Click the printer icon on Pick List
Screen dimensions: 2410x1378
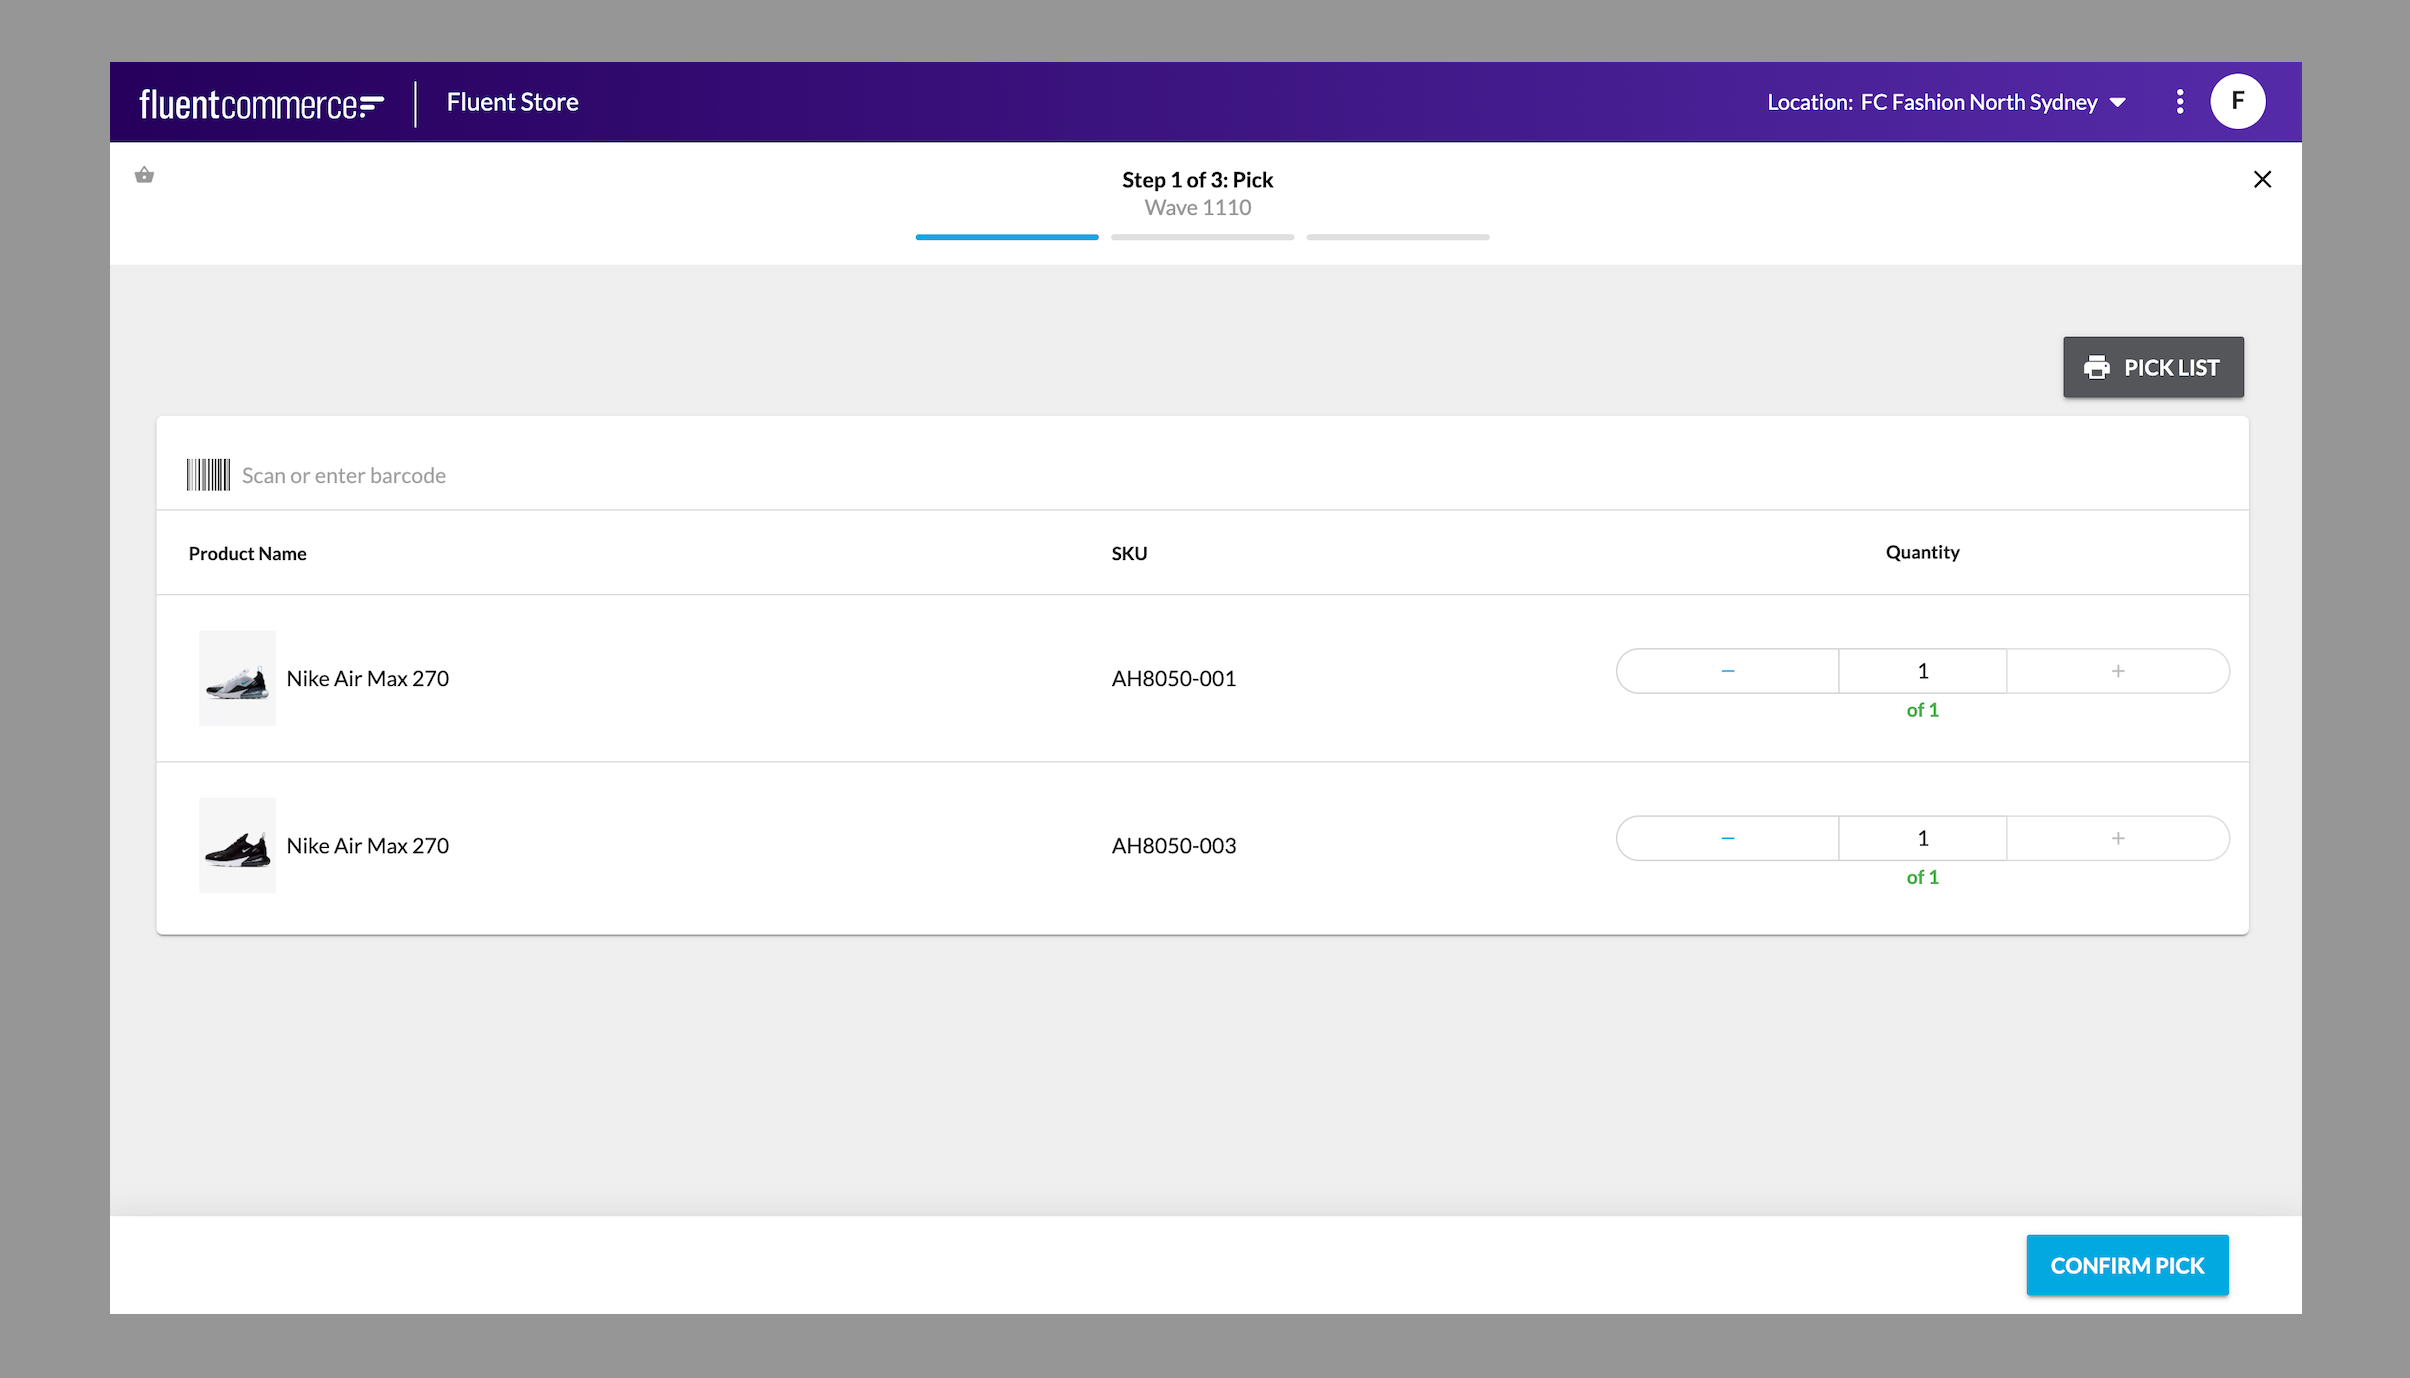click(x=2096, y=368)
